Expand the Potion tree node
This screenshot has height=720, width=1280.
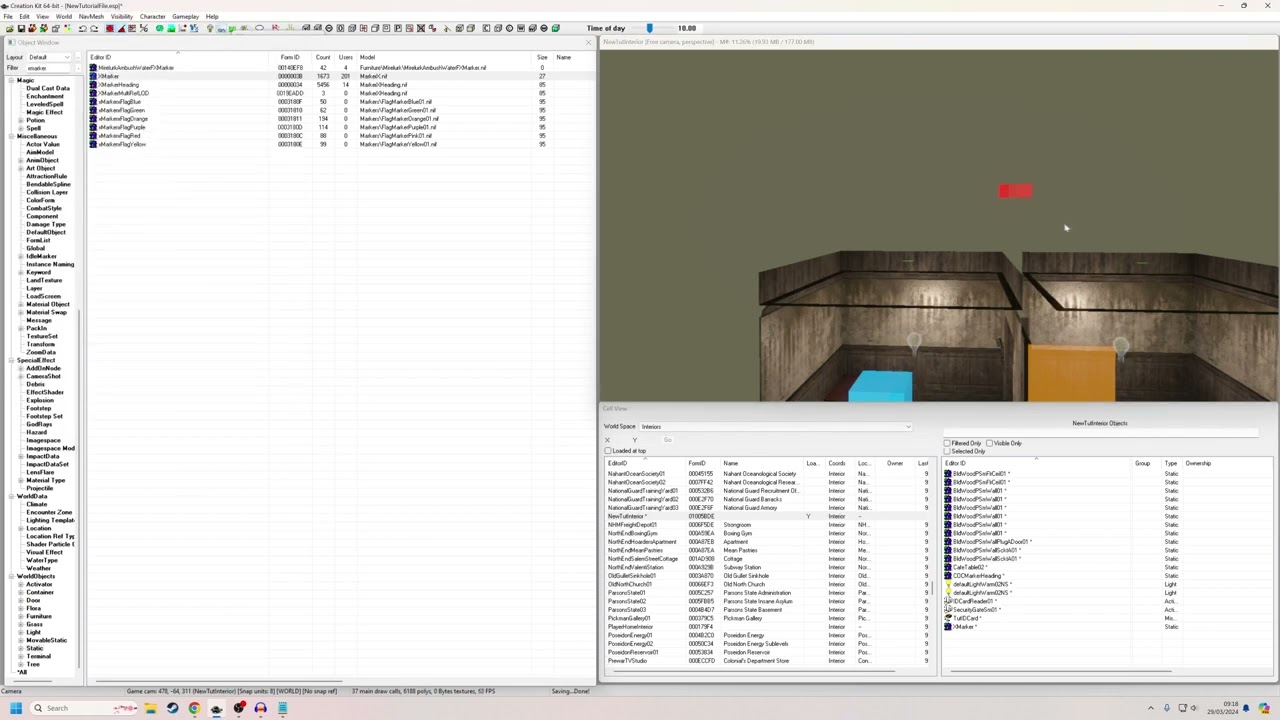click(x=21, y=120)
